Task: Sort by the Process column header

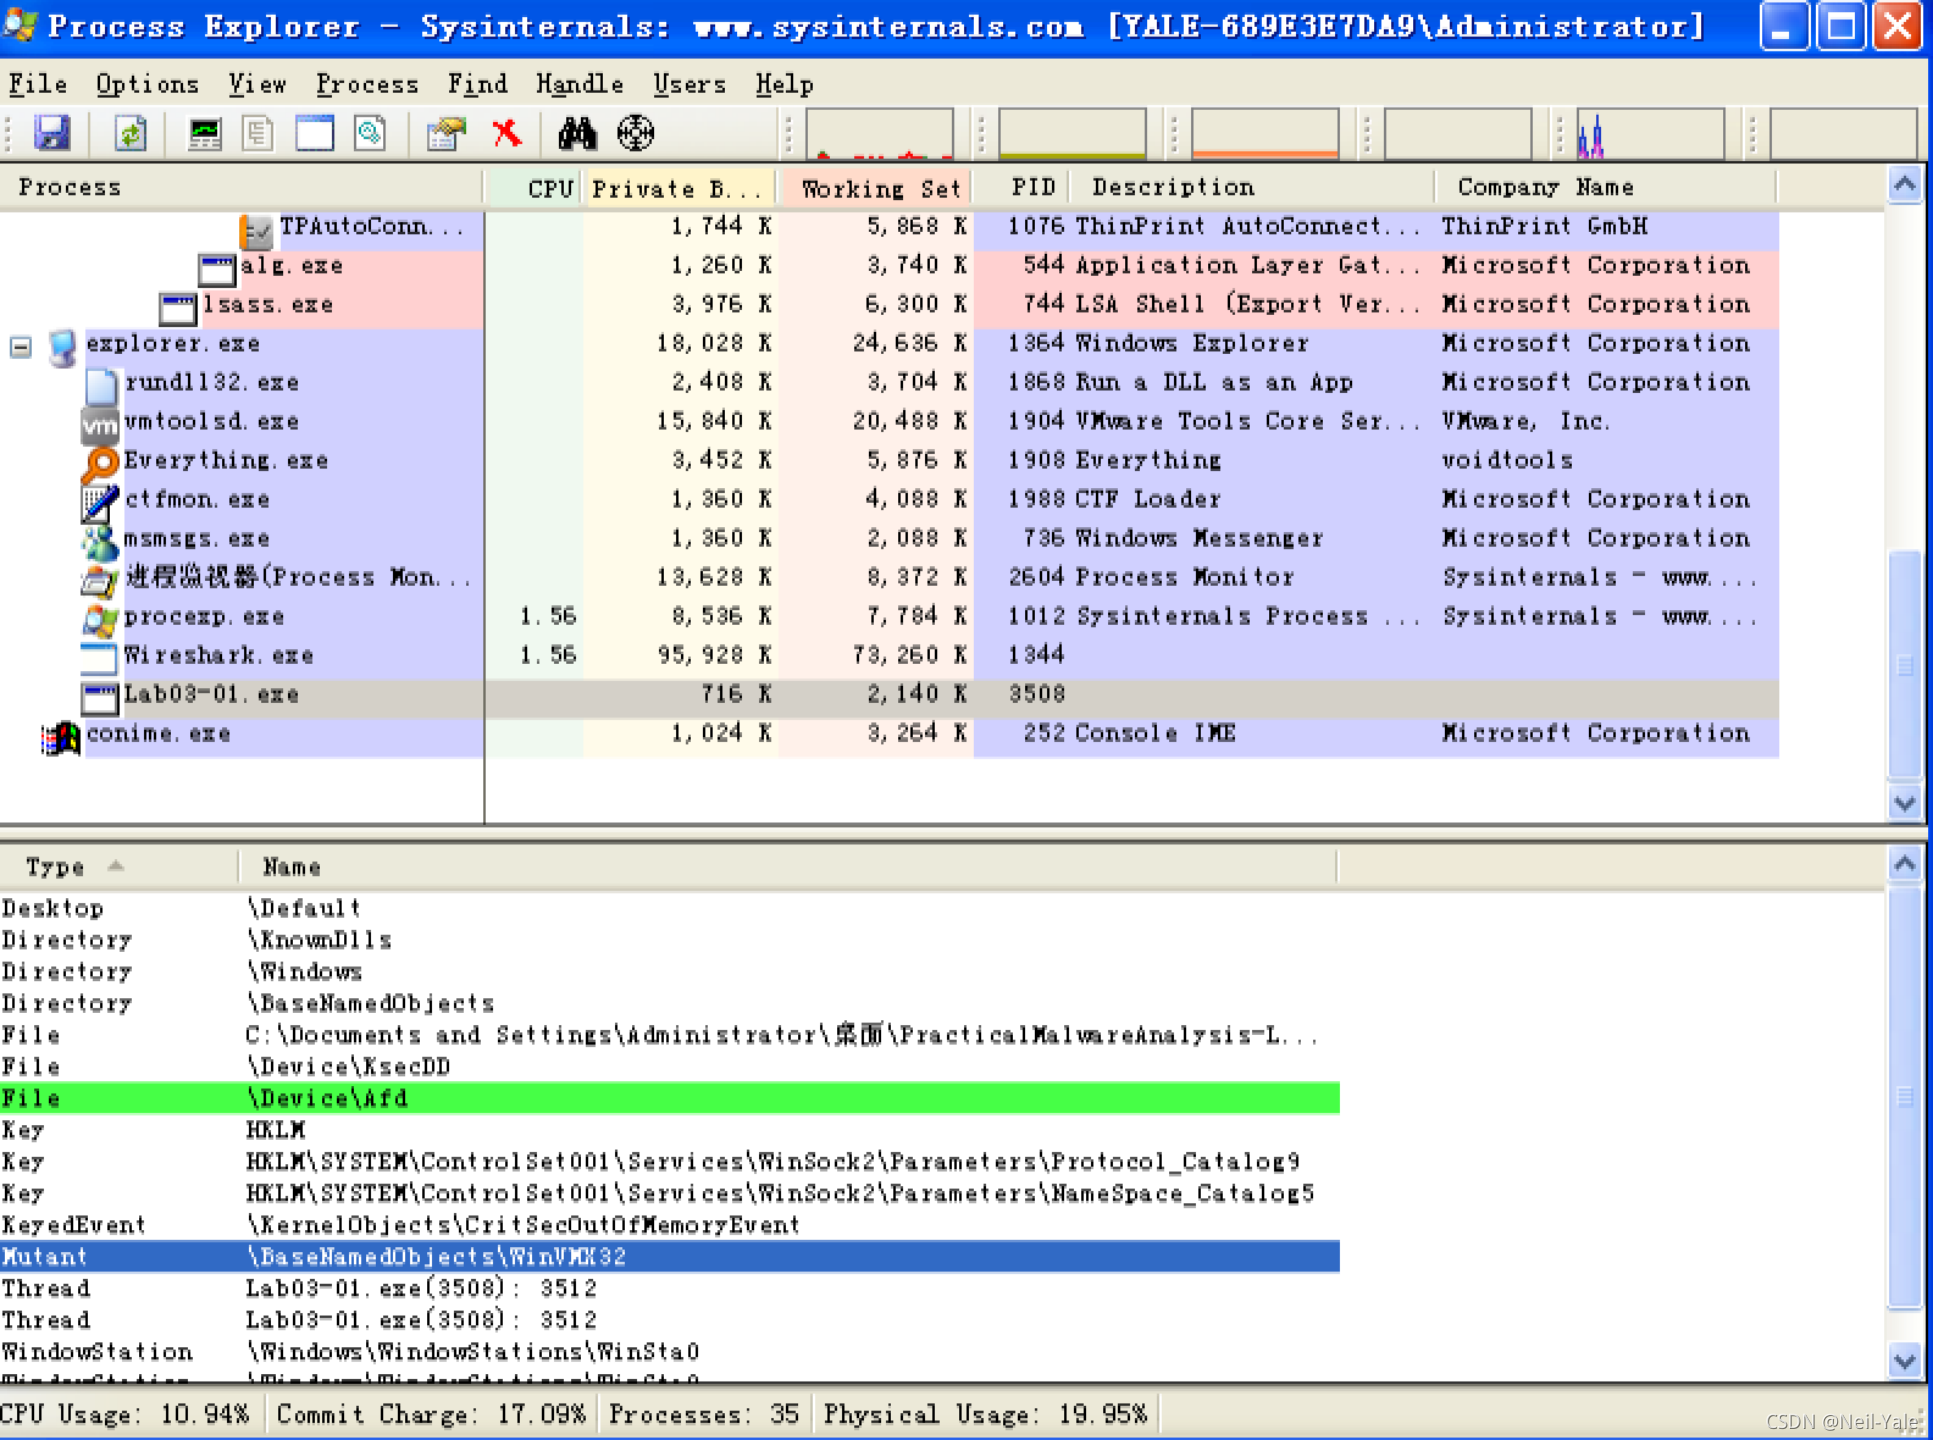Action: (x=241, y=187)
